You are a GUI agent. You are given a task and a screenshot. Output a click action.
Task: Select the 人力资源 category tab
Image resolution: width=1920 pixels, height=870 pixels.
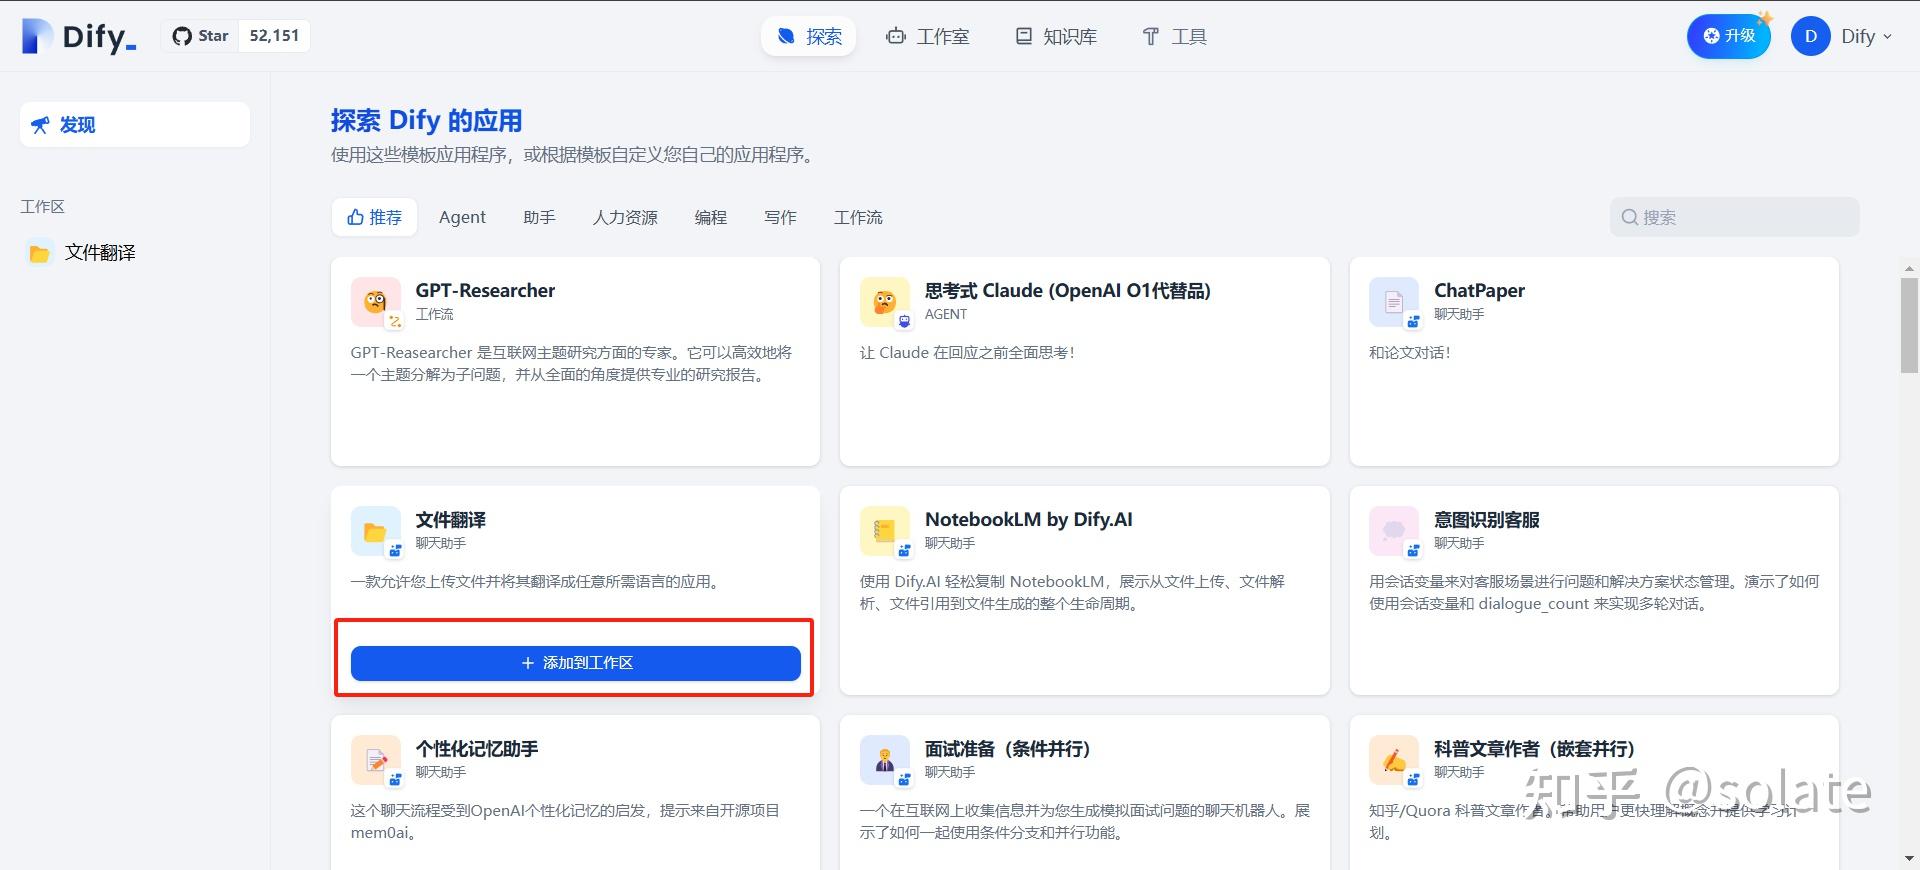click(x=625, y=217)
